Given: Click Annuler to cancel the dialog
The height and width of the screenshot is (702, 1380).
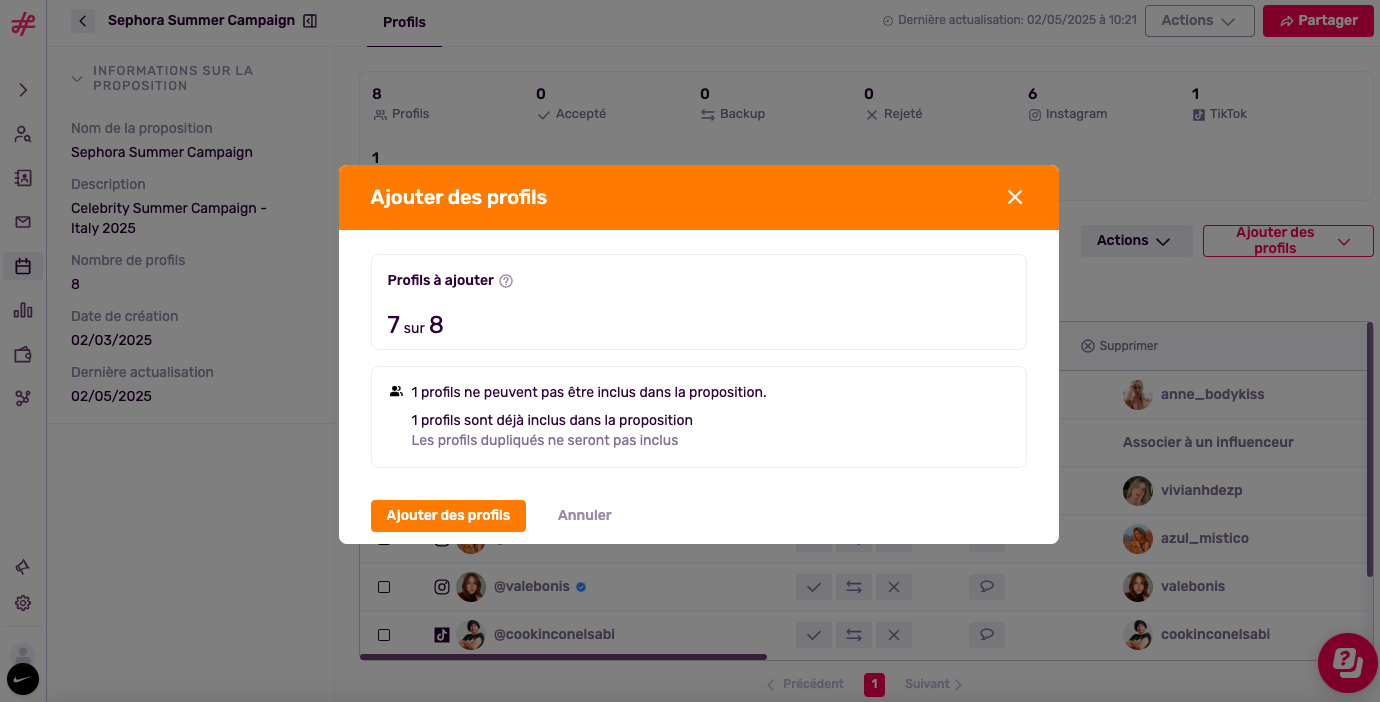Looking at the screenshot, I should (x=585, y=516).
